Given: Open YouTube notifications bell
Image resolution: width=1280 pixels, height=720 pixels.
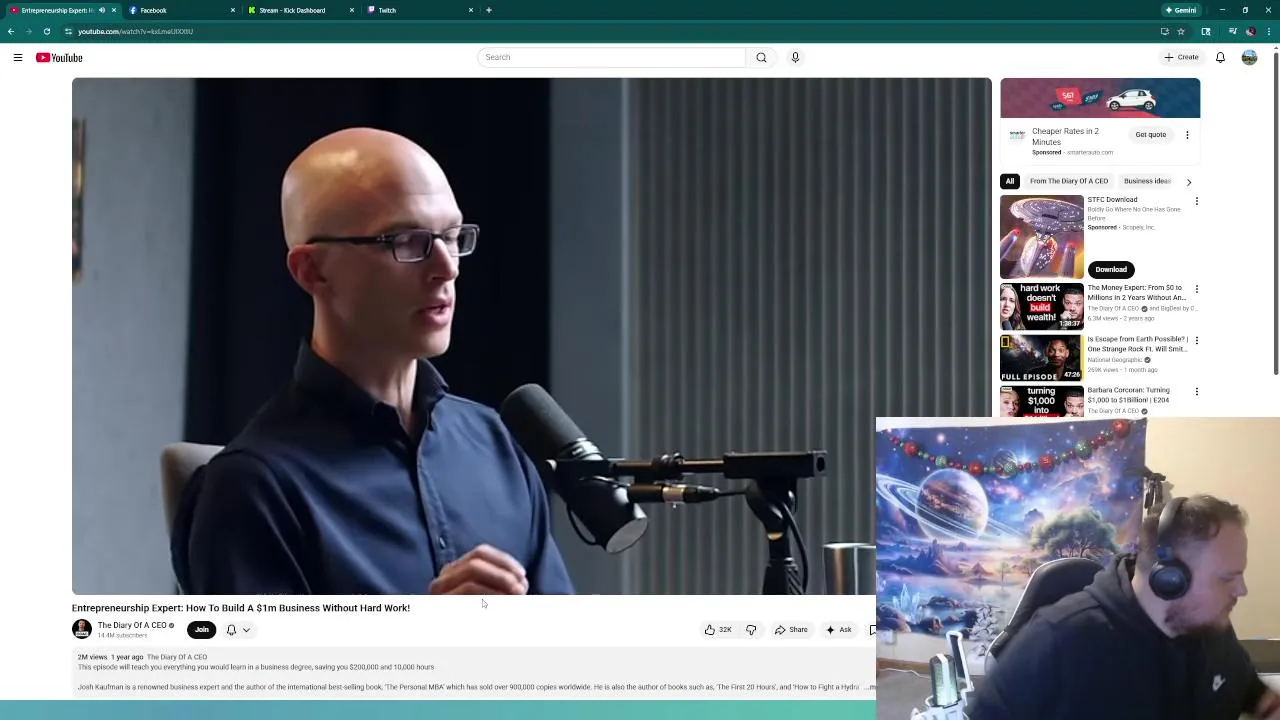Looking at the screenshot, I should [x=1220, y=57].
